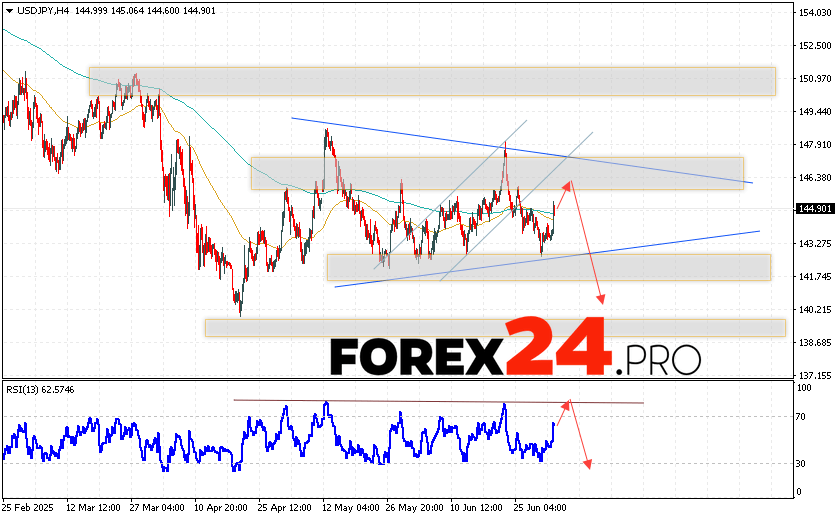Click the 152.500 price axis label
The image size is (839, 519).
coord(815,46)
